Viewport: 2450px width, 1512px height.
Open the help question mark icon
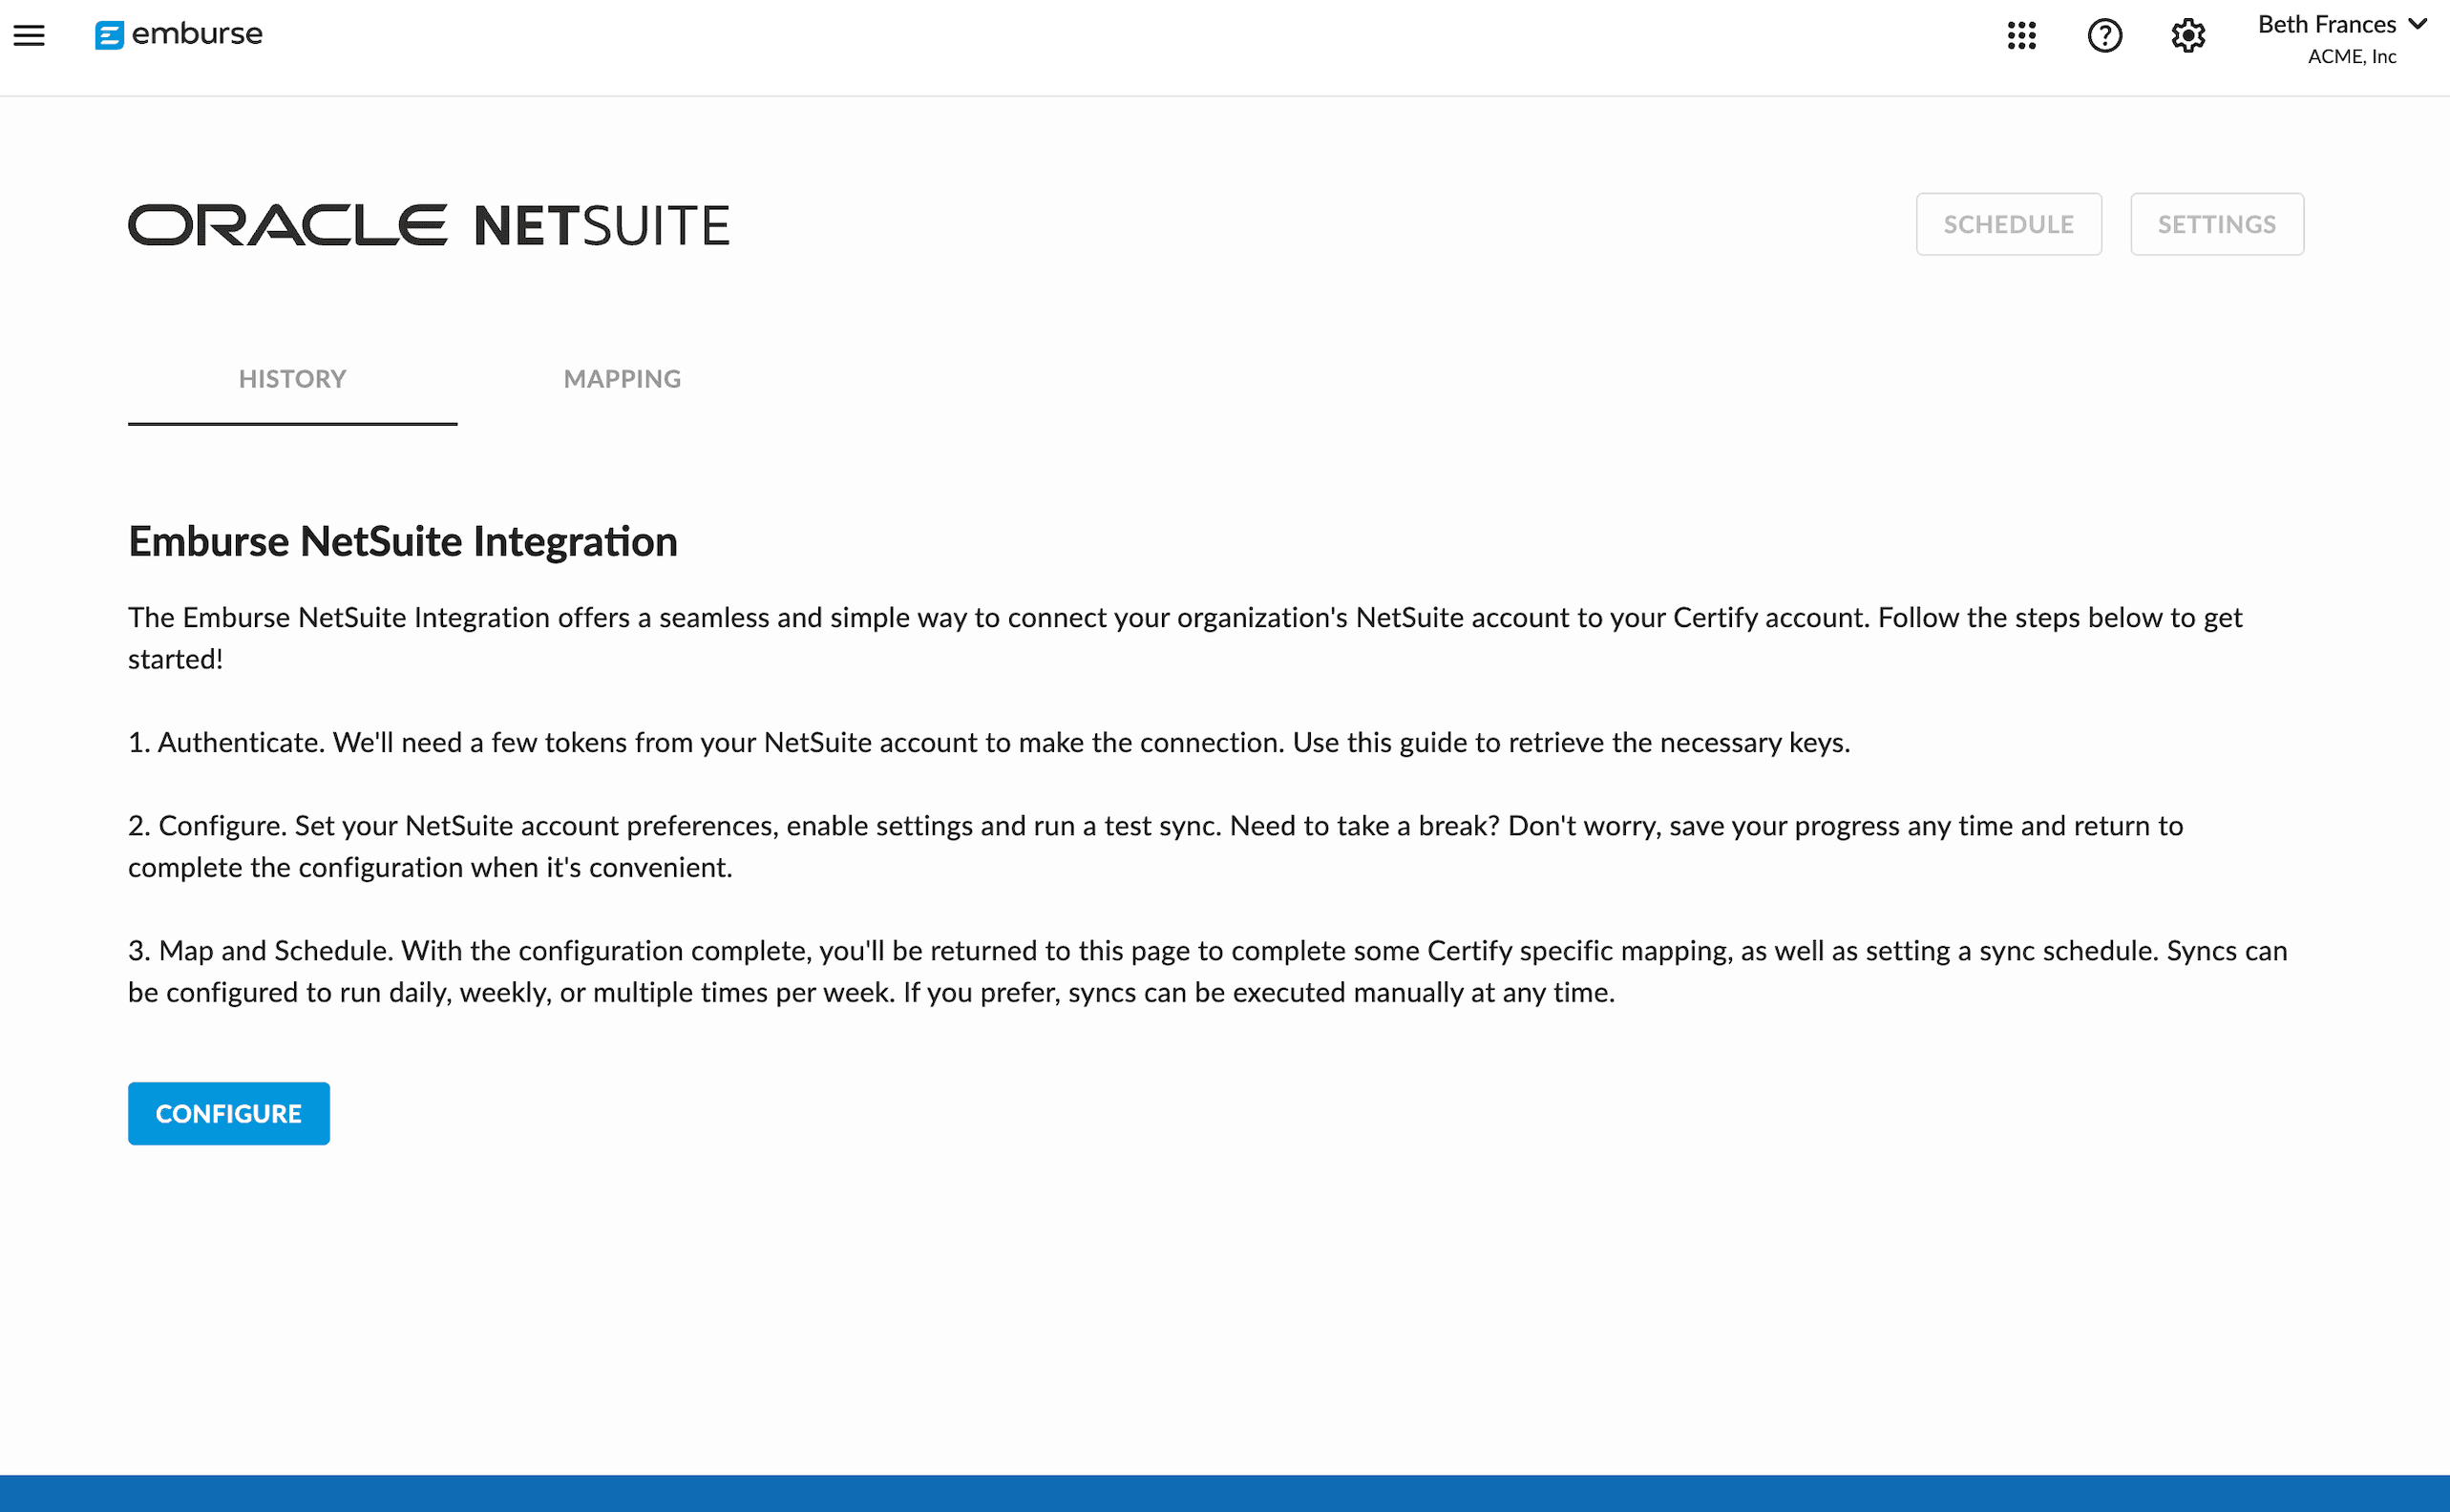click(2104, 35)
